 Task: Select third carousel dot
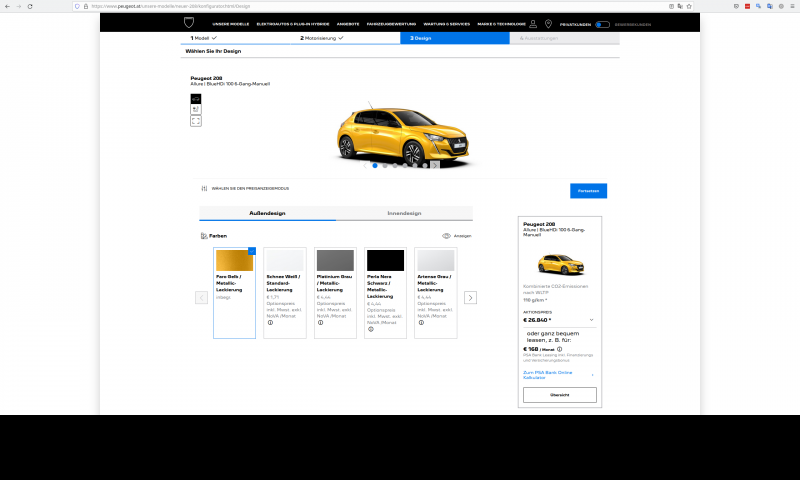point(395,166)
